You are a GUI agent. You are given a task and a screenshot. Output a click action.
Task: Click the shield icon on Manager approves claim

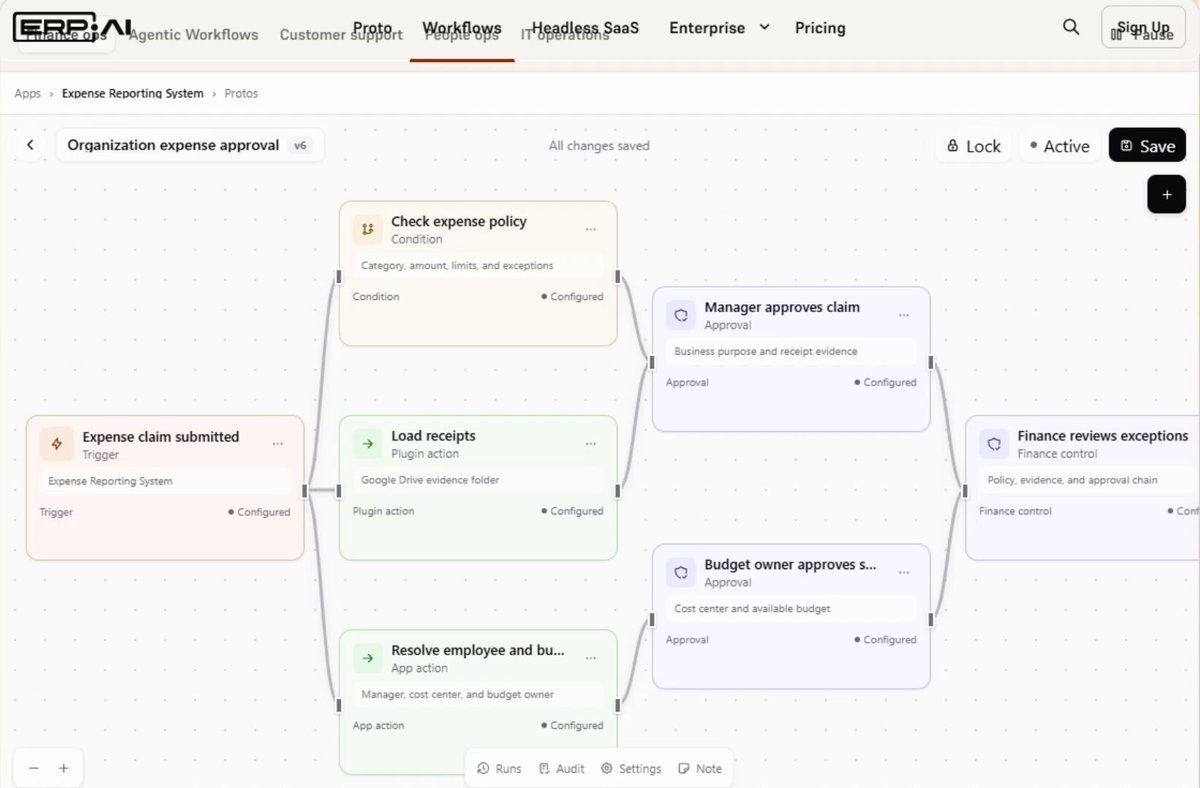(681, 315)
